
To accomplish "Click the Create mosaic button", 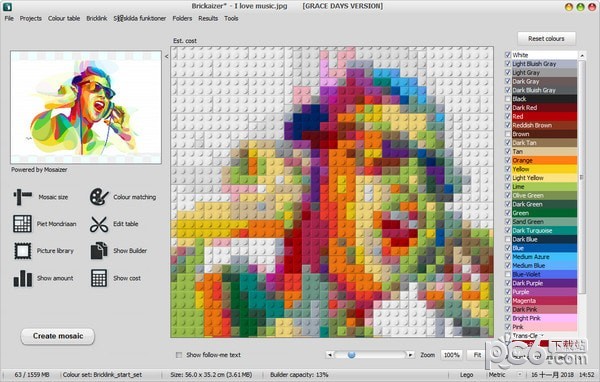I will tap(57, 336).
